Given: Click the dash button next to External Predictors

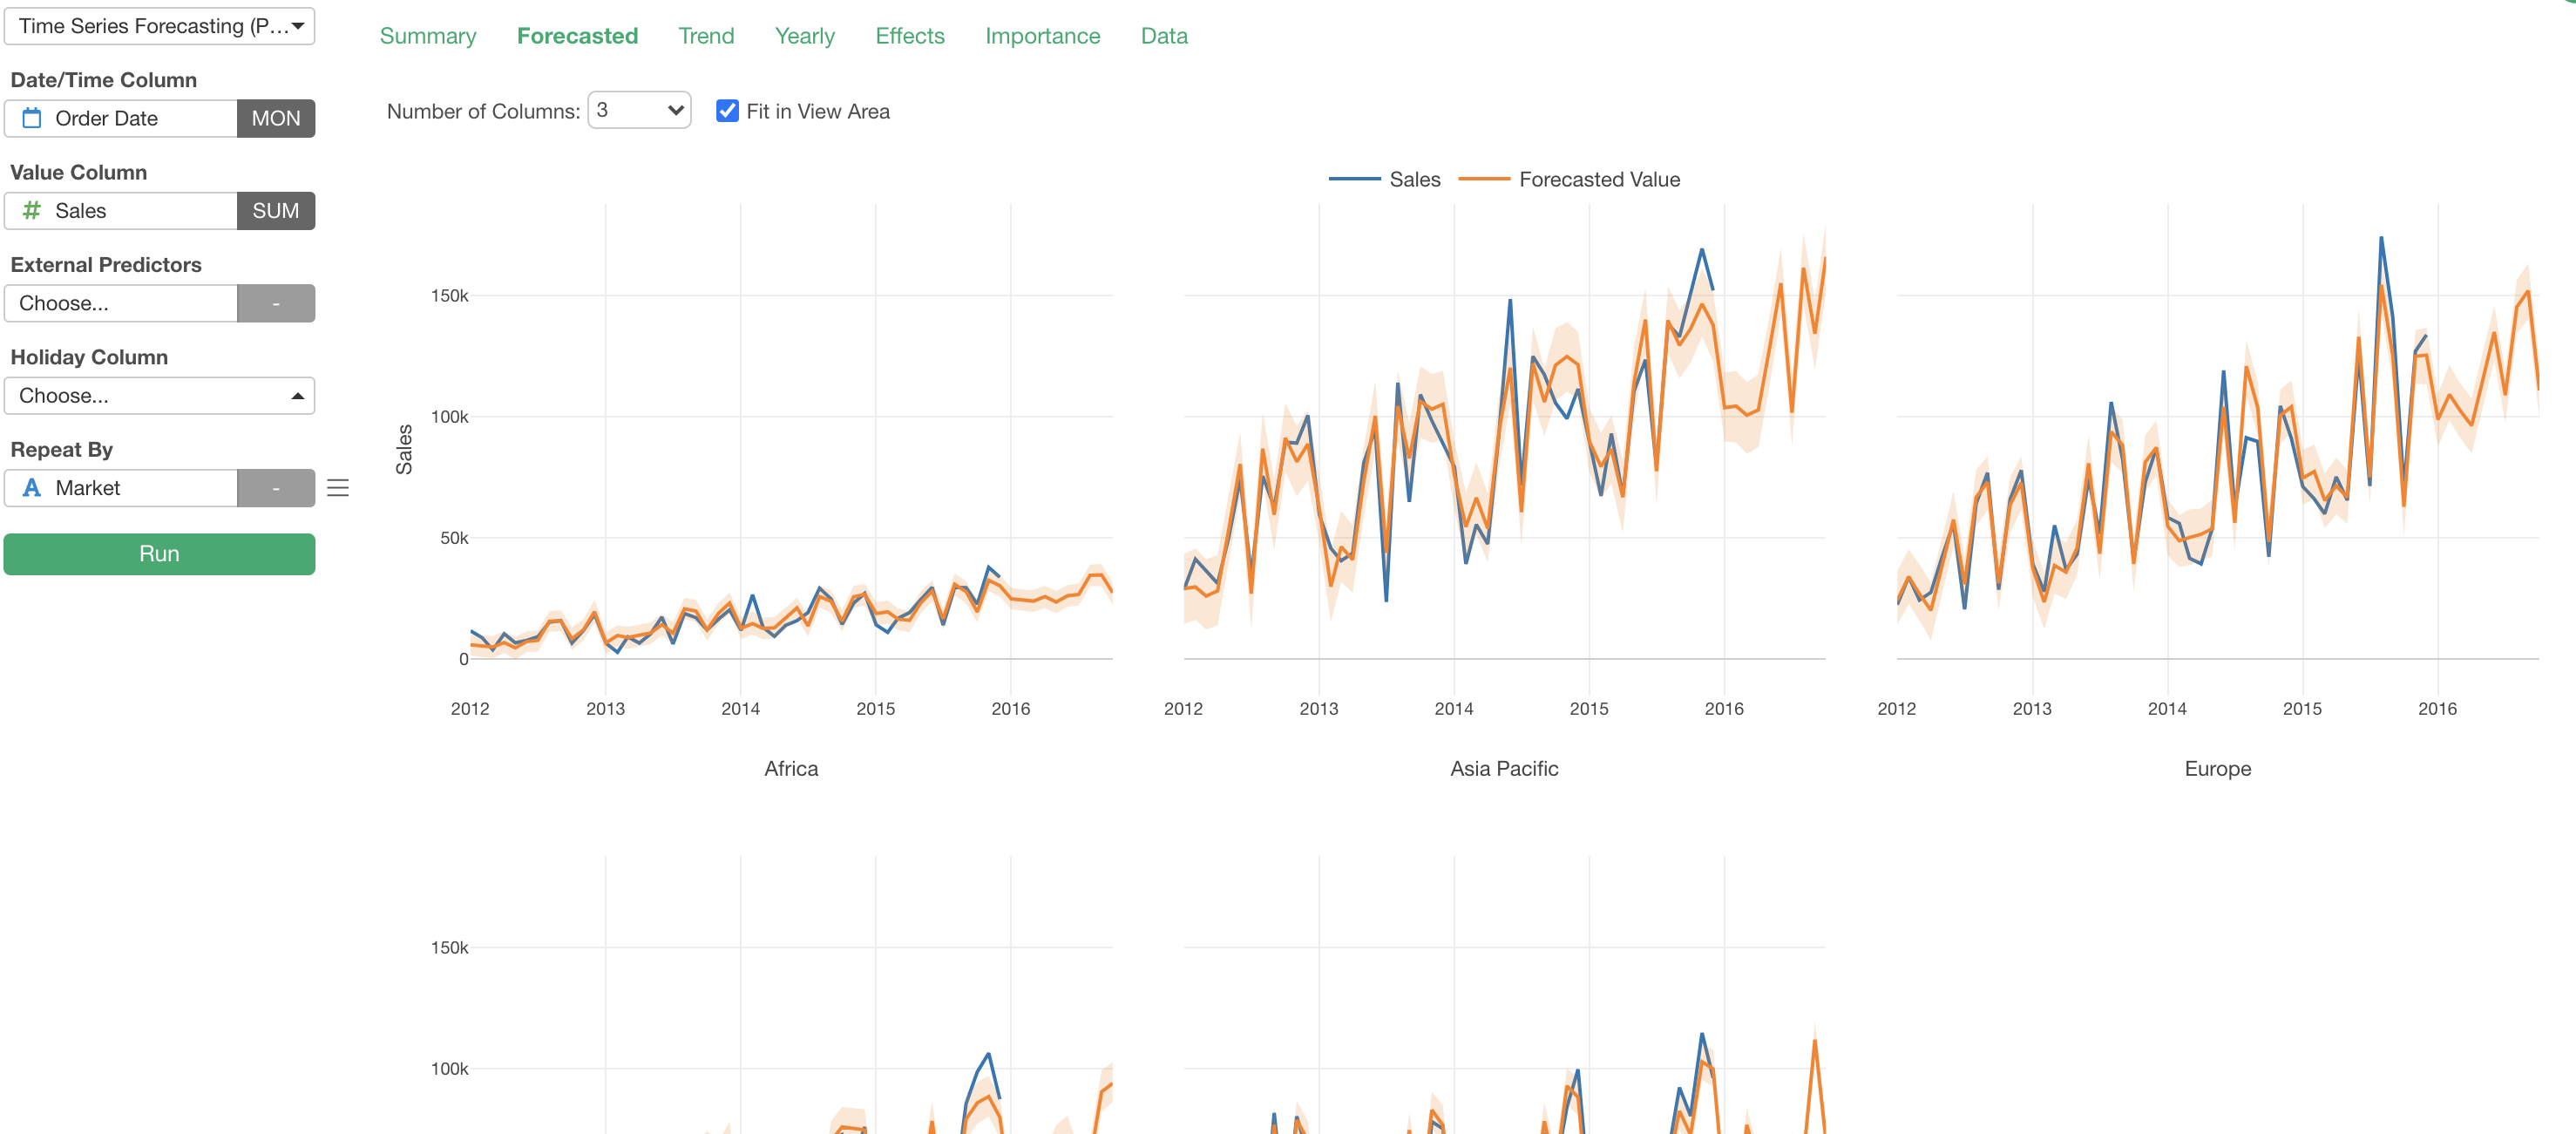Looking at the screenshot, I should point(276,303).
